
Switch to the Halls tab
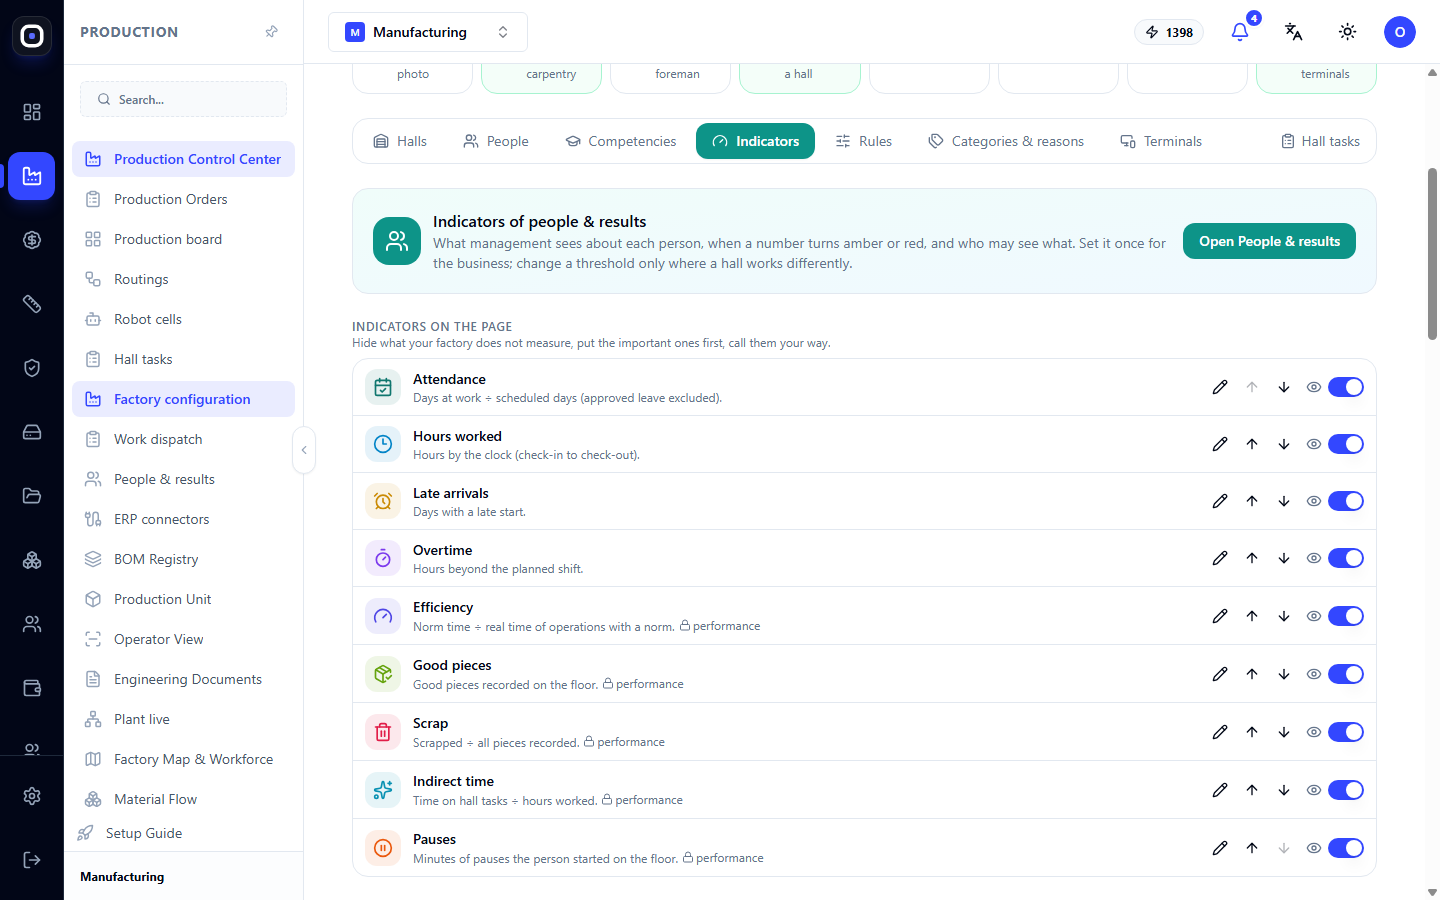tap(400, 141)
